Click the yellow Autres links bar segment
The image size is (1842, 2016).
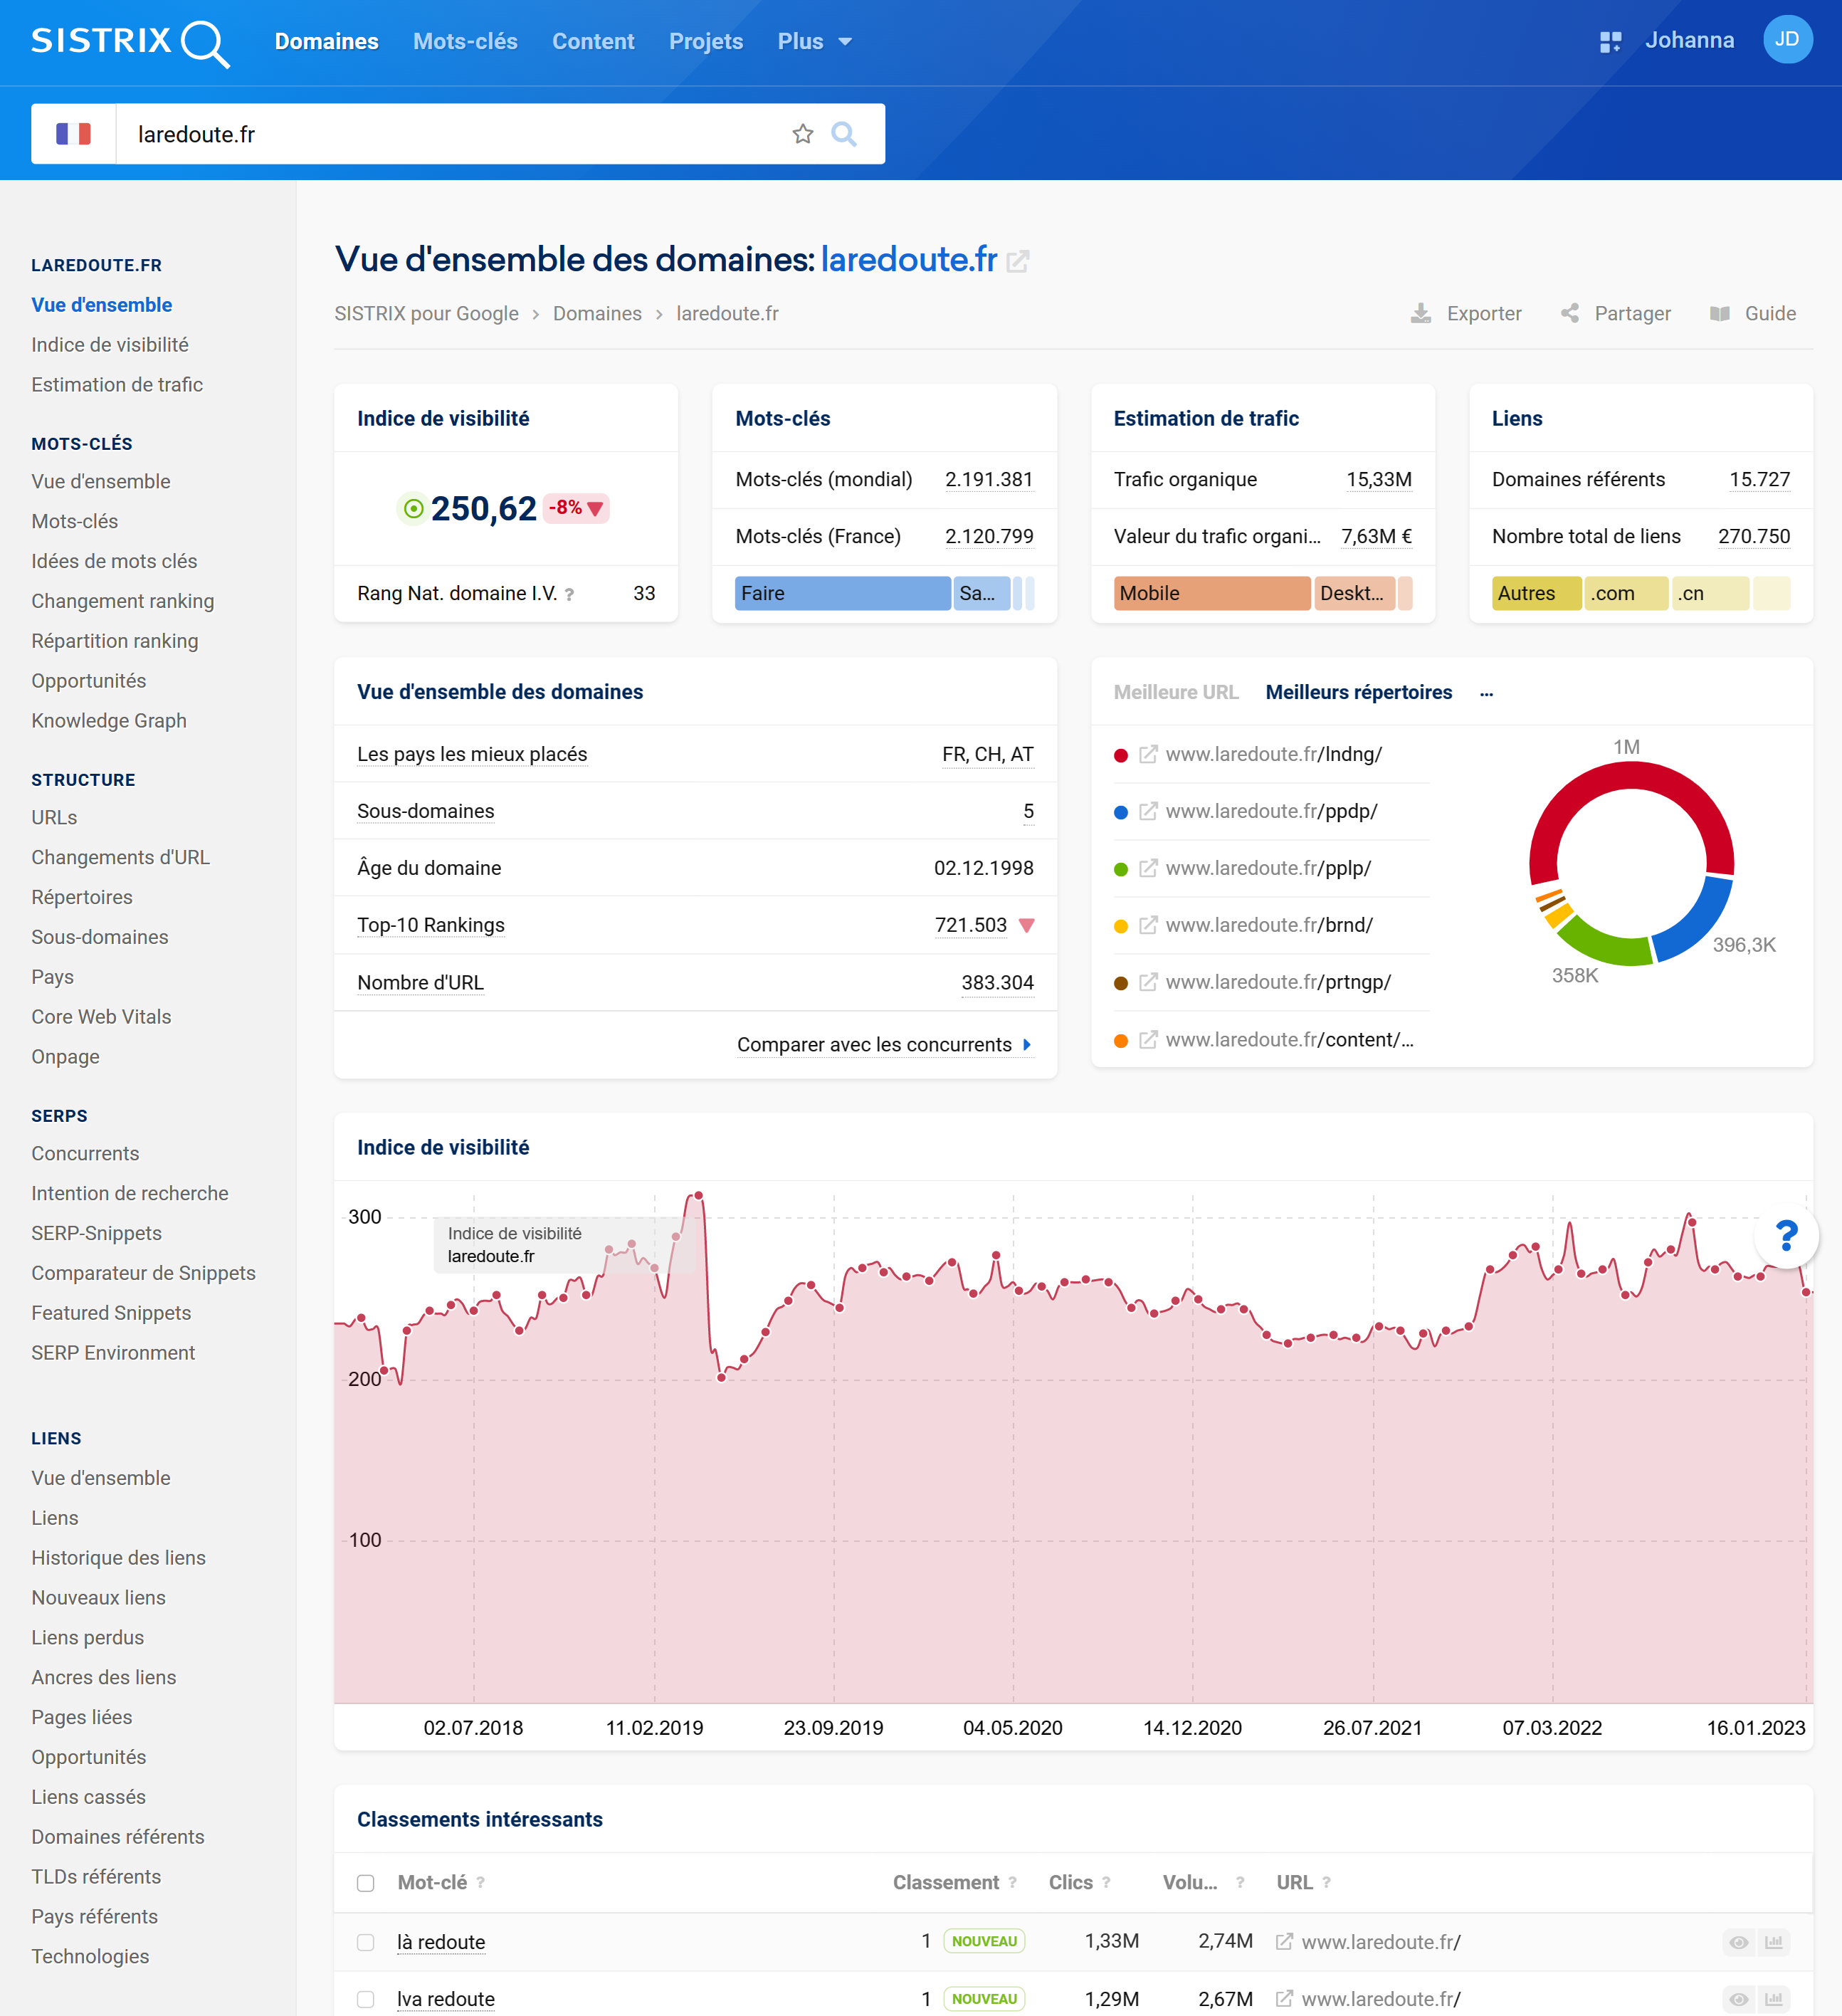pyautogui.click(x=1537, y=594)
